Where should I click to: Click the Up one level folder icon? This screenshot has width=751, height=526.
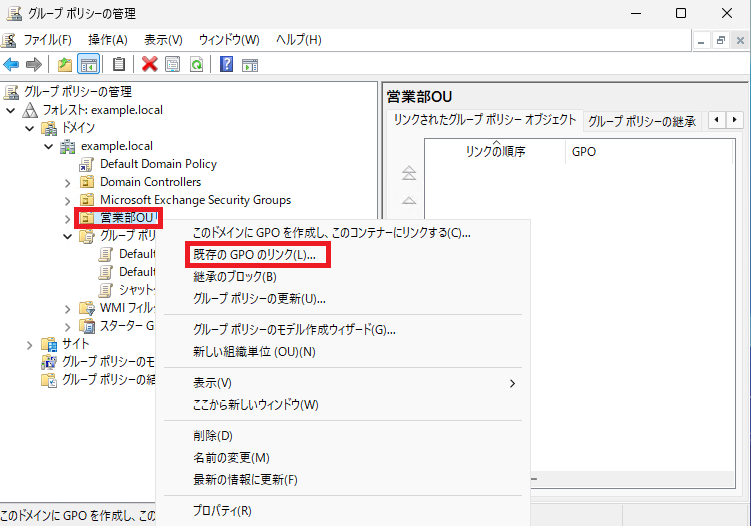65,64
